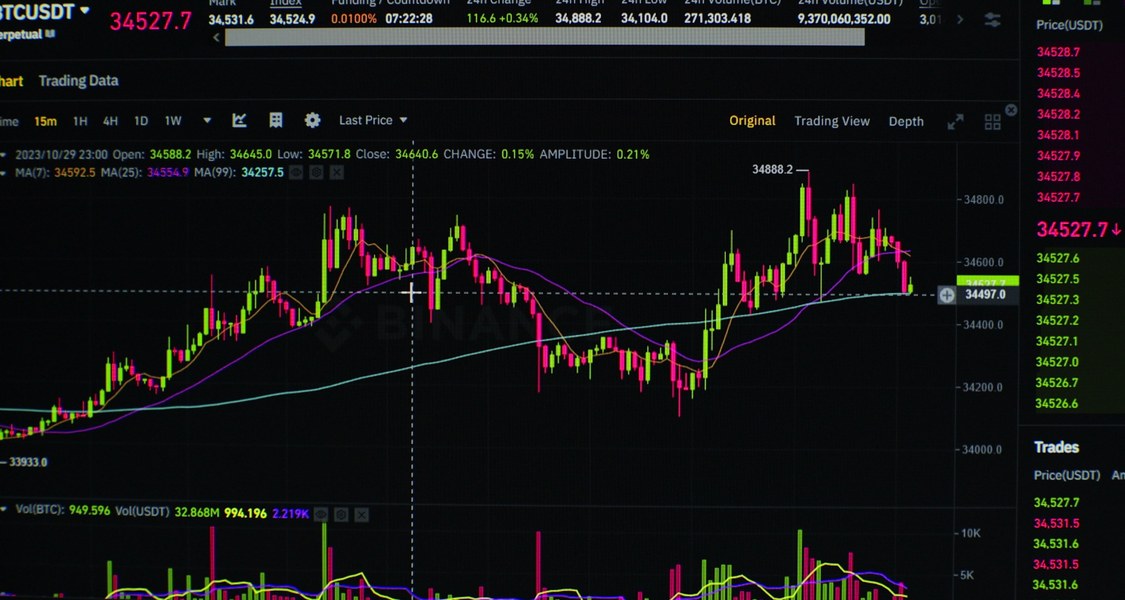
Task: Click the plus icon on the price axis
Action: 946,295
